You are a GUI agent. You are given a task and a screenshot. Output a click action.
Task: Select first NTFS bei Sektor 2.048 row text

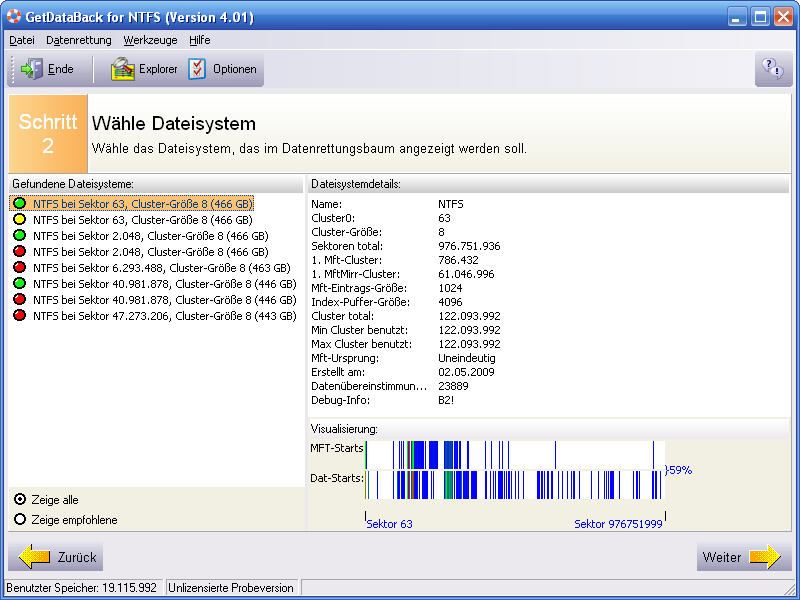151,236
